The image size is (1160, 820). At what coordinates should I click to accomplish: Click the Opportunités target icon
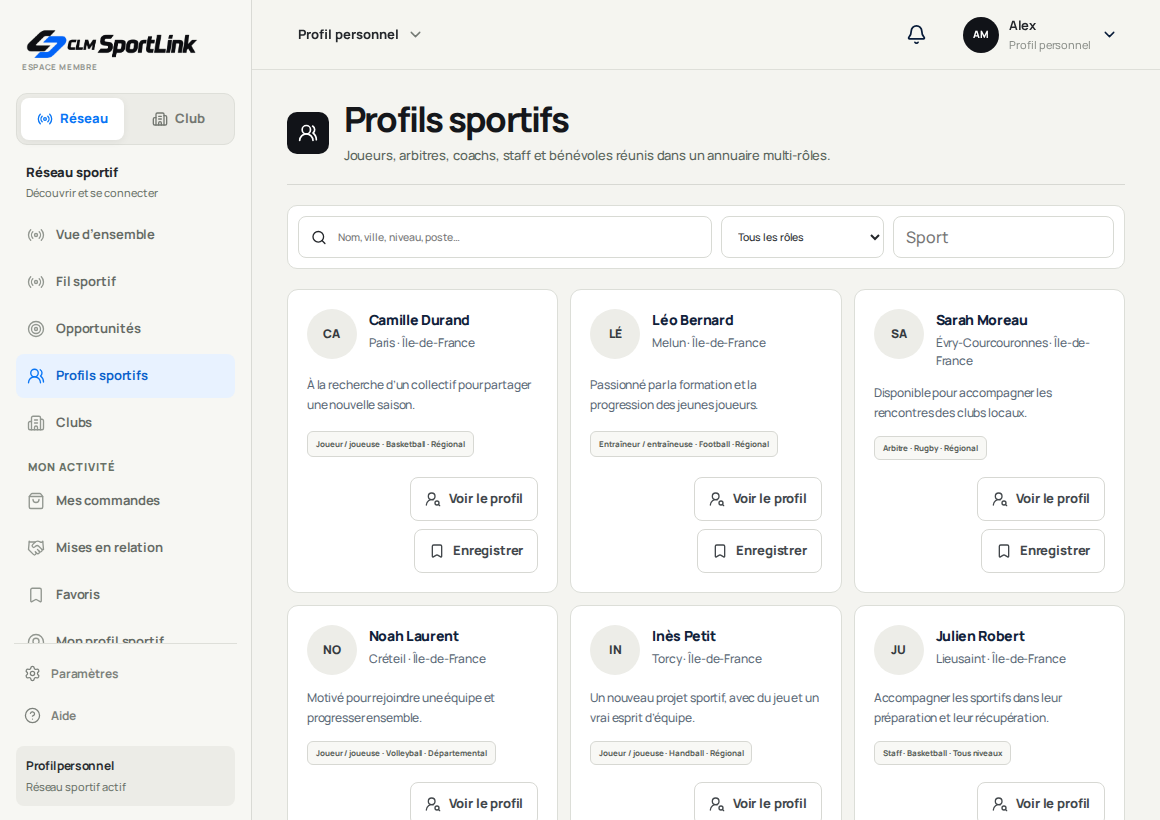point(36,329)
